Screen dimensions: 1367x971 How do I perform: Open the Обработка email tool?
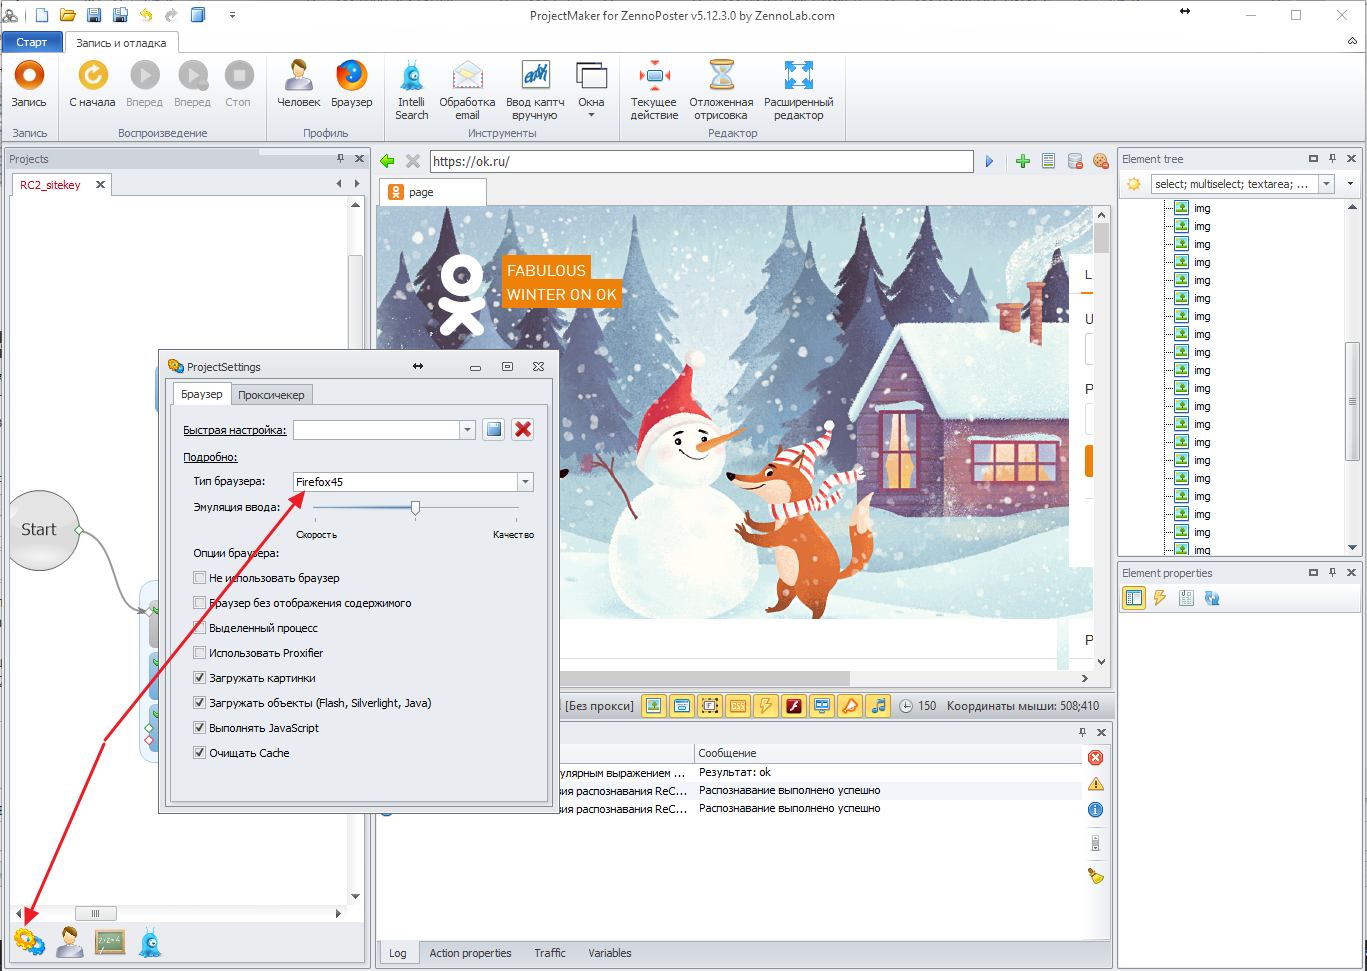(467, 90)
